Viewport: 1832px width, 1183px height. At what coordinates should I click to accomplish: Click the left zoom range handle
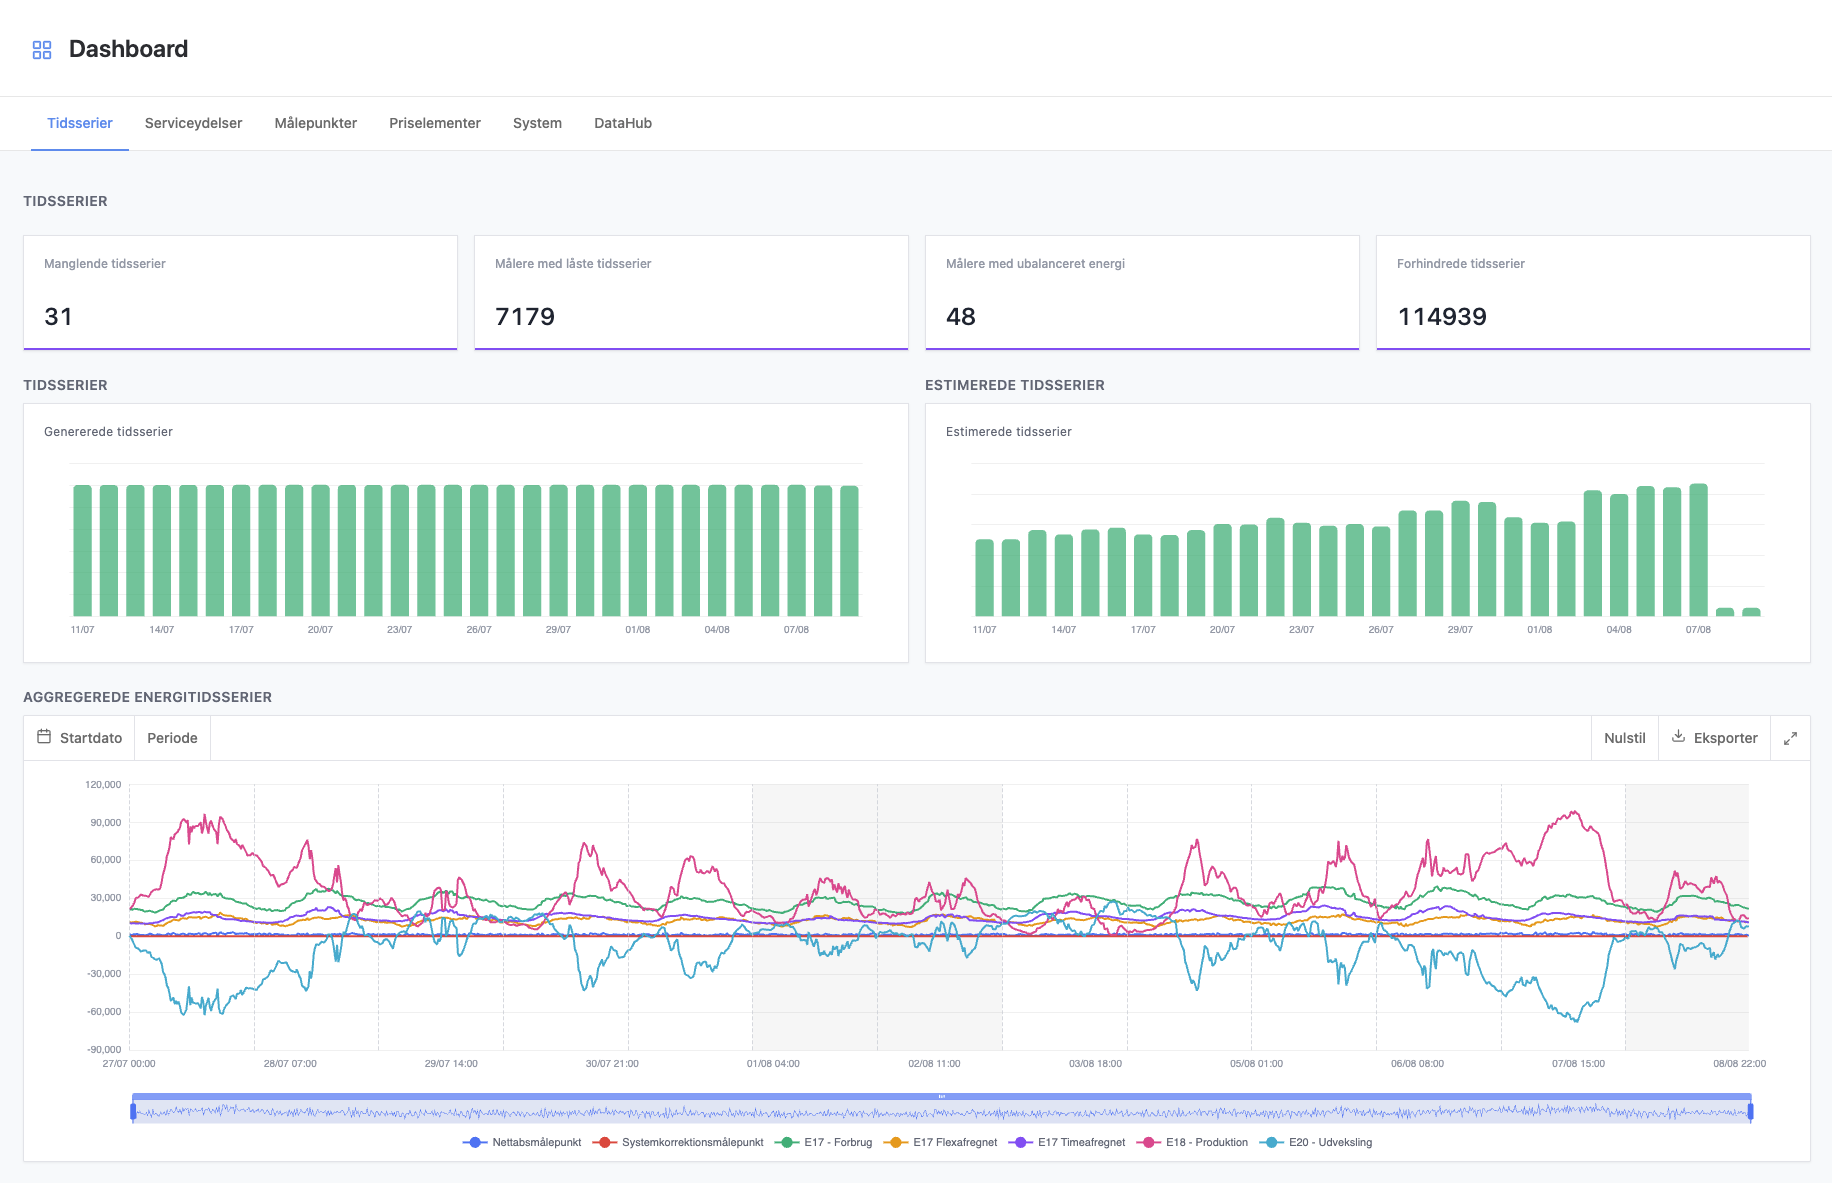133,1111
